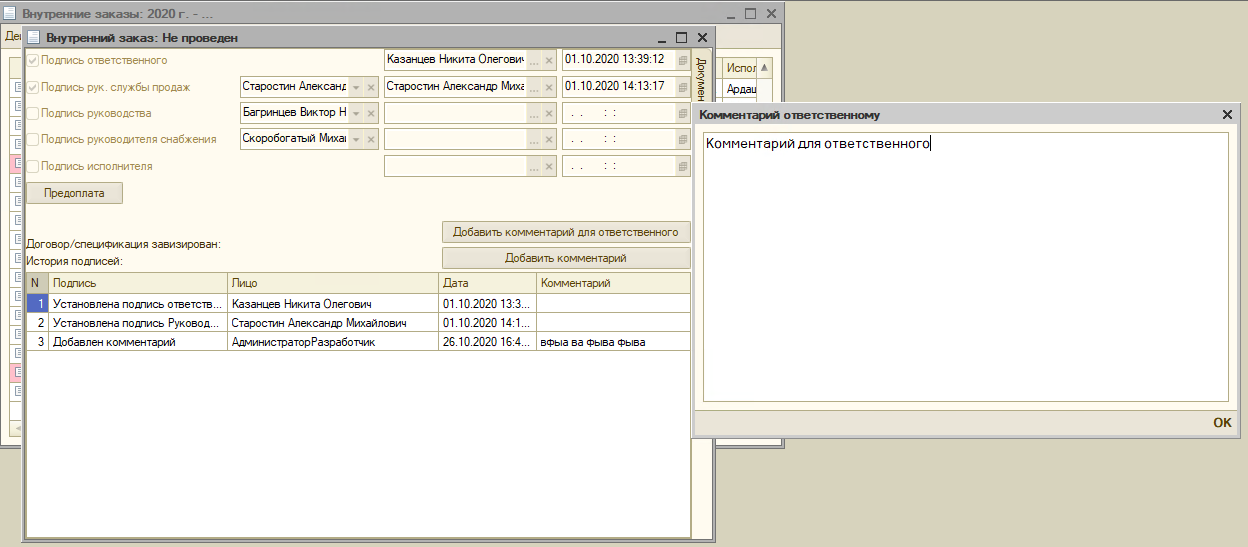
Task: Sort history by Подпись column header
Action: pyautogui.click(x=138, y=283)
